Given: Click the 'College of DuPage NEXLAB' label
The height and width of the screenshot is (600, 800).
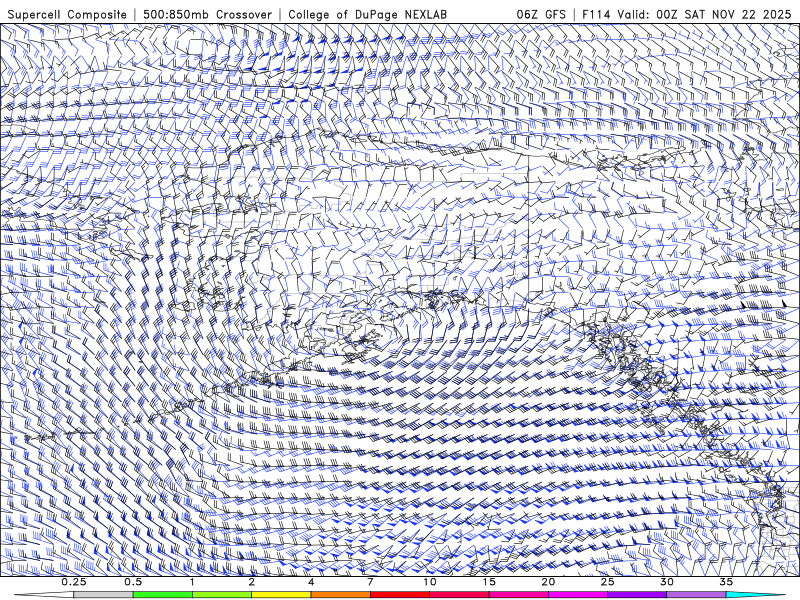Looking at the screenshot, I should pos(367,15).
